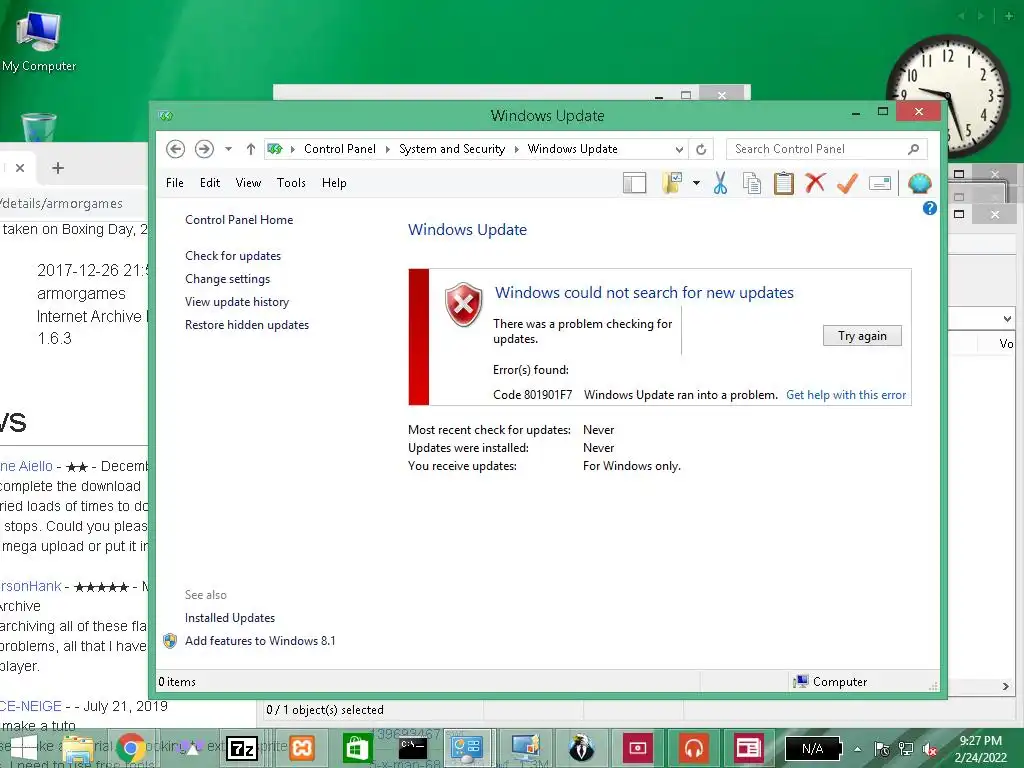The height and width of the screenshot is (768, 1024).
Task: Click the Paste clipboard icon
Action: (x=784, y=184)
